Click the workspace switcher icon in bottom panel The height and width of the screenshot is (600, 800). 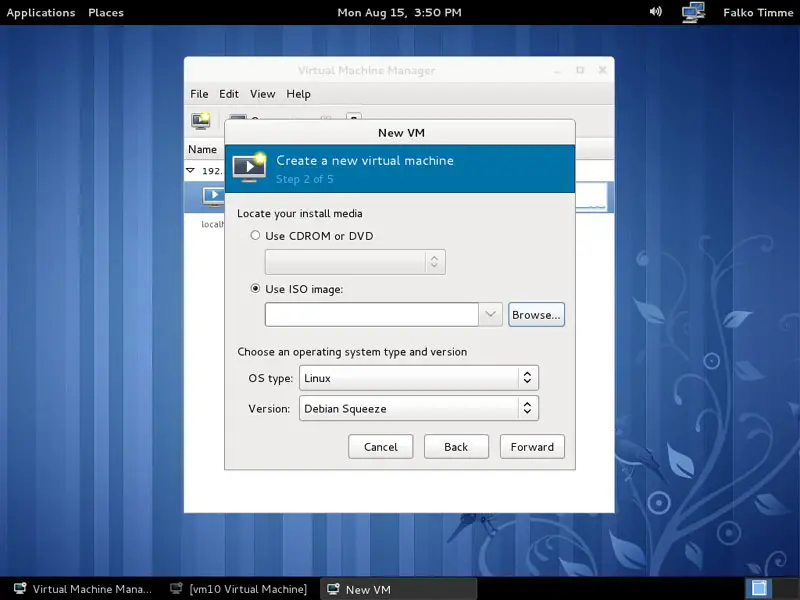point(758,588)
